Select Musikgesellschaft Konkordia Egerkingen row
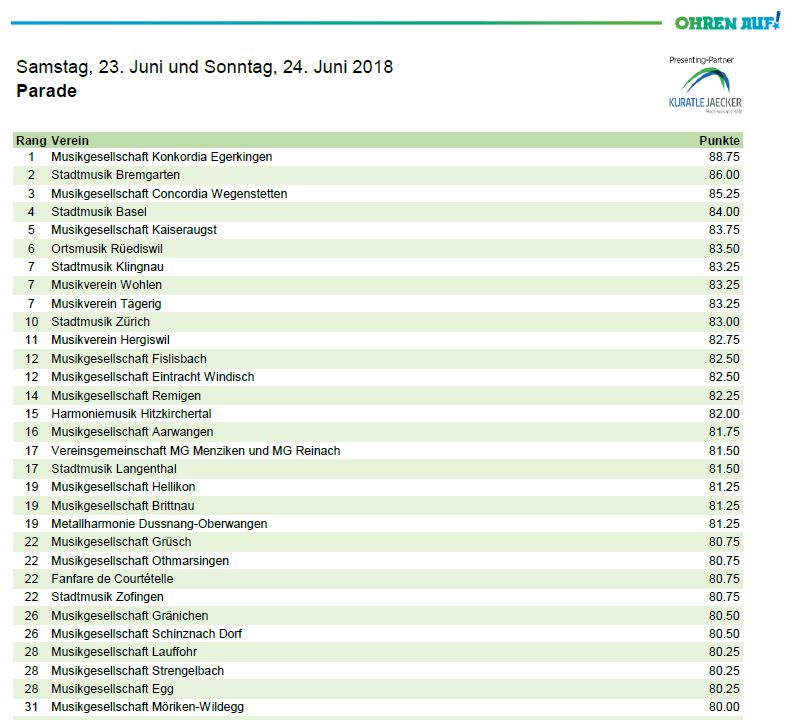This screenshot has height=720, width=795. pyautogui.click(x=161, y=157)
